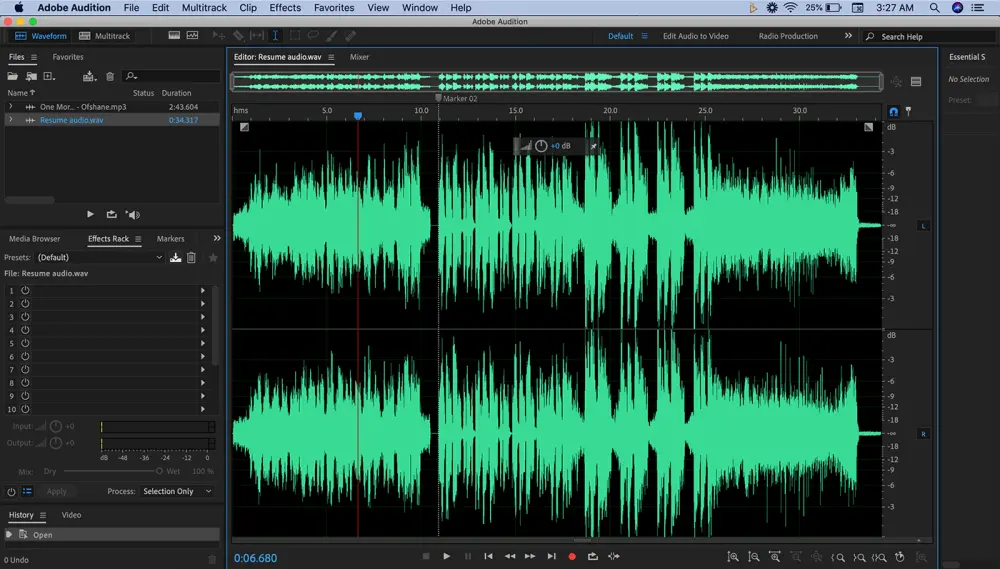
Task: Select the Marquee Selection tool
Action: click(295, 36)
